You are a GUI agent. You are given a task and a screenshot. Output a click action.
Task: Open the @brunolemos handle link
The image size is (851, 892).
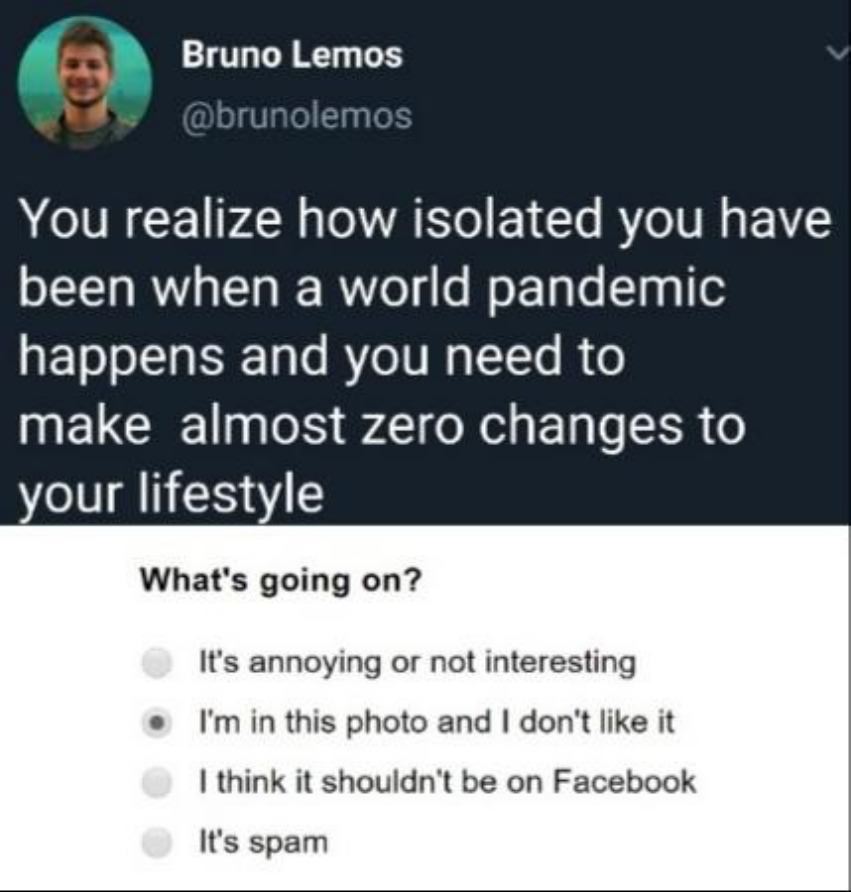tap(297, 115)
